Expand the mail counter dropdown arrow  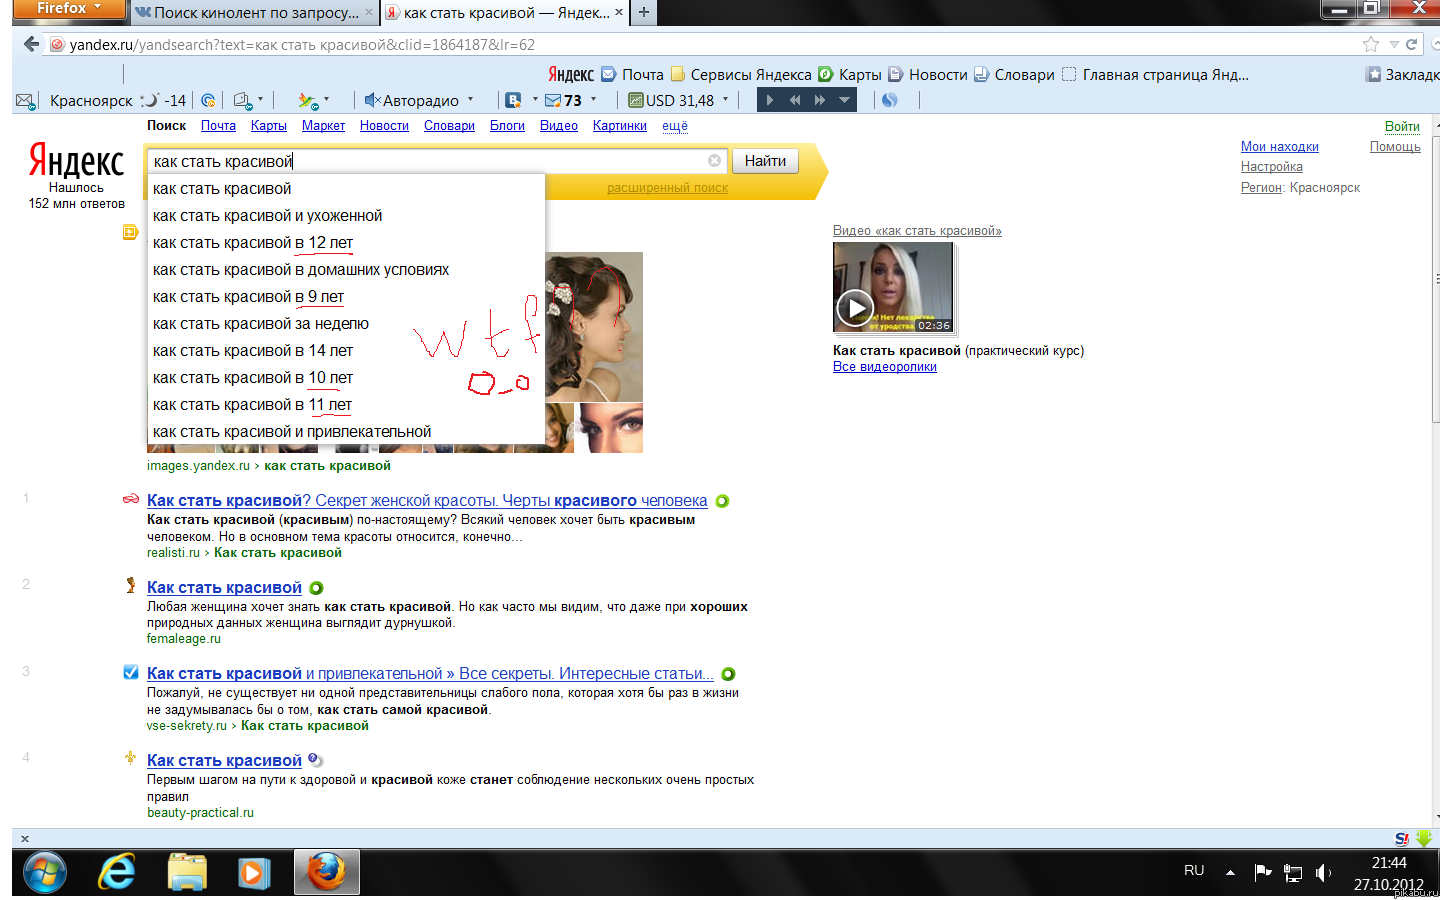click(593, 100)
